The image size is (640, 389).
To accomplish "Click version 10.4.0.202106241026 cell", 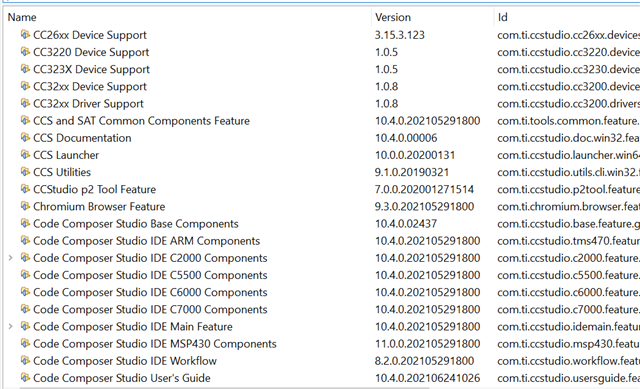I will click(427, 378).
